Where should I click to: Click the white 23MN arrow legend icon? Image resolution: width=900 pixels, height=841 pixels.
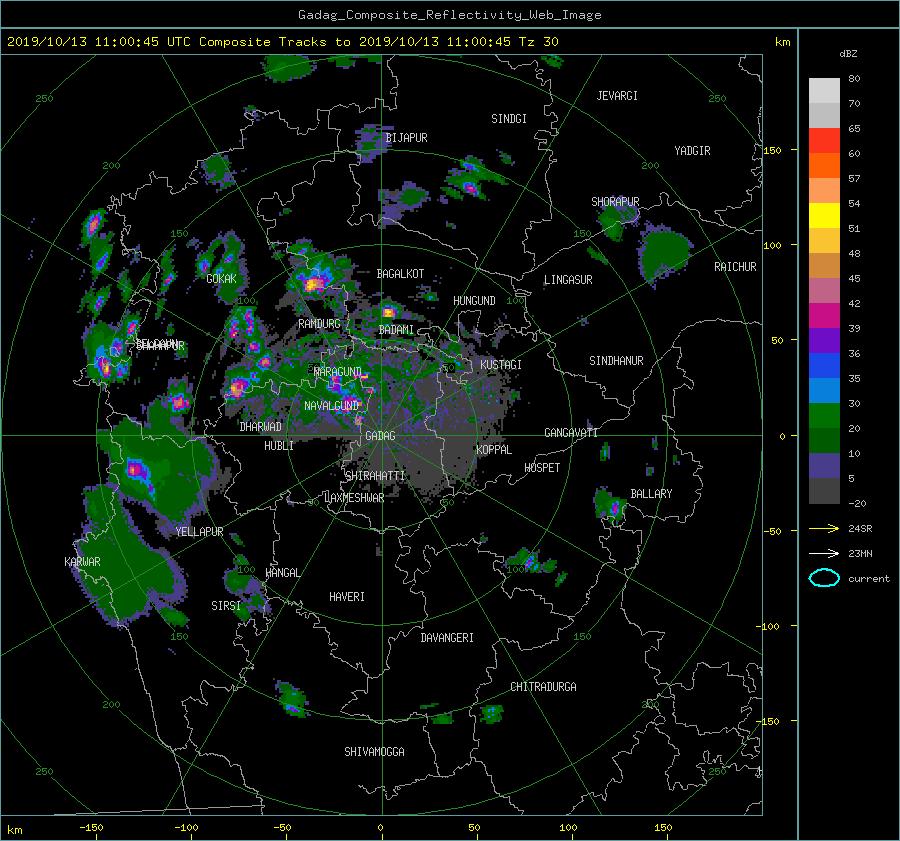pyautogui.click(x=824, y=553)
